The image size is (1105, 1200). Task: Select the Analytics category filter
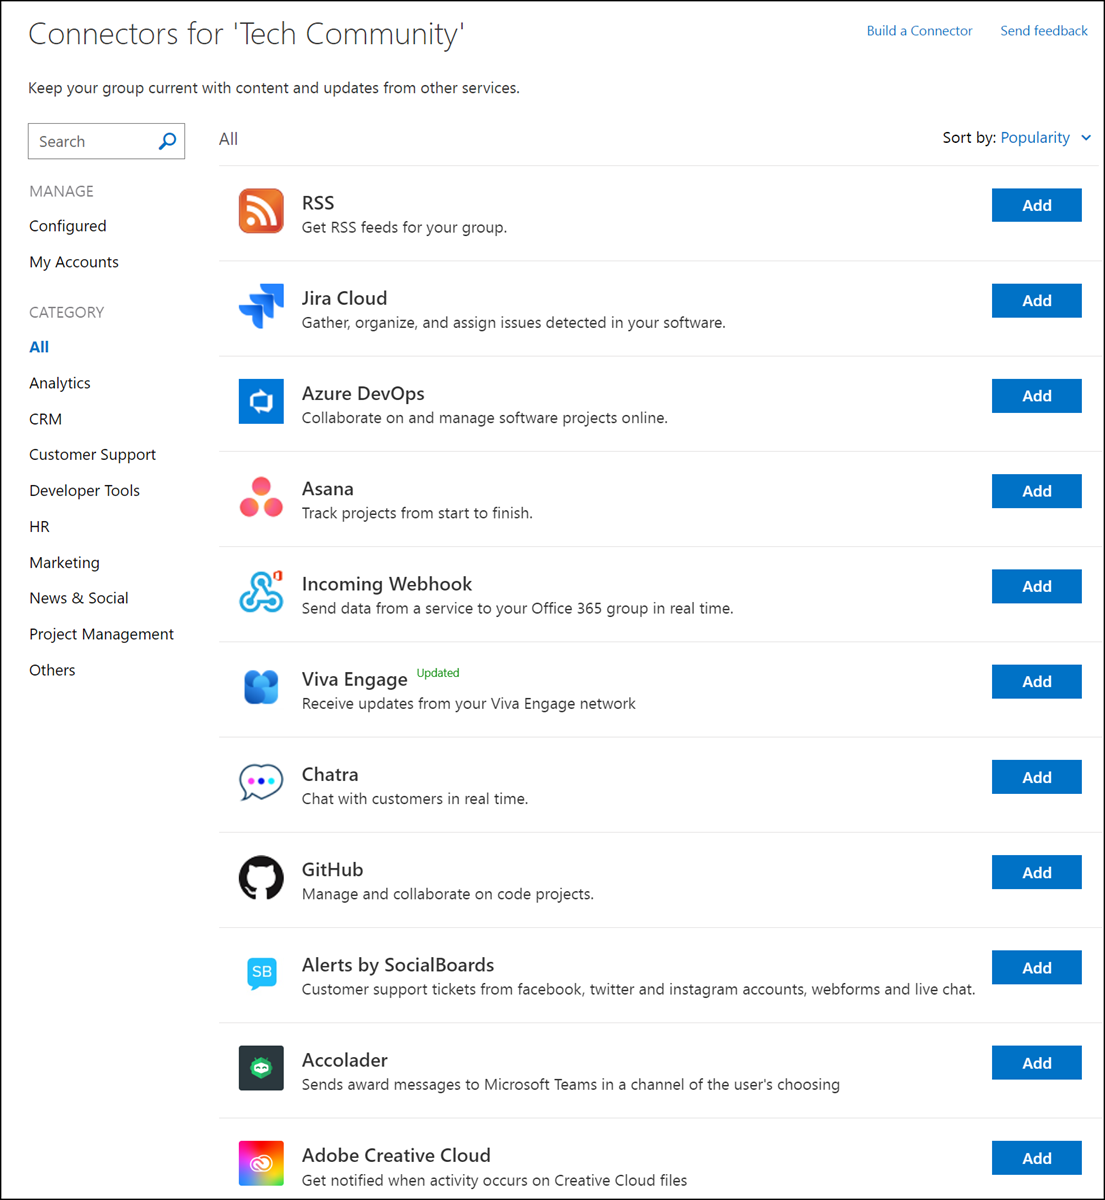pos(59,383)
